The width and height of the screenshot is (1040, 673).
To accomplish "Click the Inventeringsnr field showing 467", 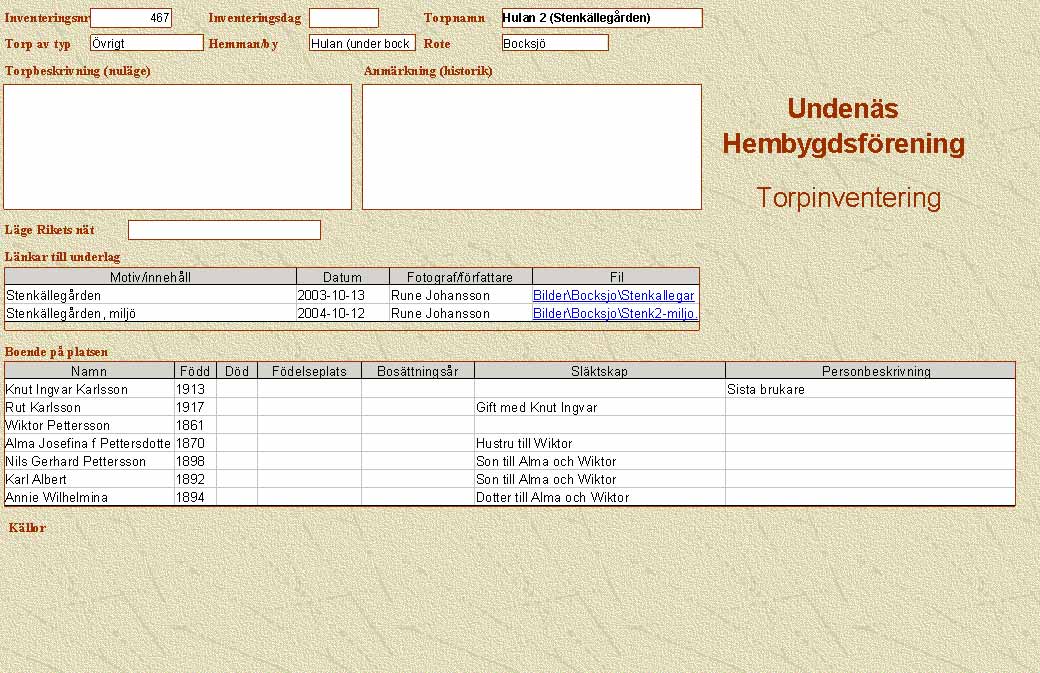I will (131, 18).
